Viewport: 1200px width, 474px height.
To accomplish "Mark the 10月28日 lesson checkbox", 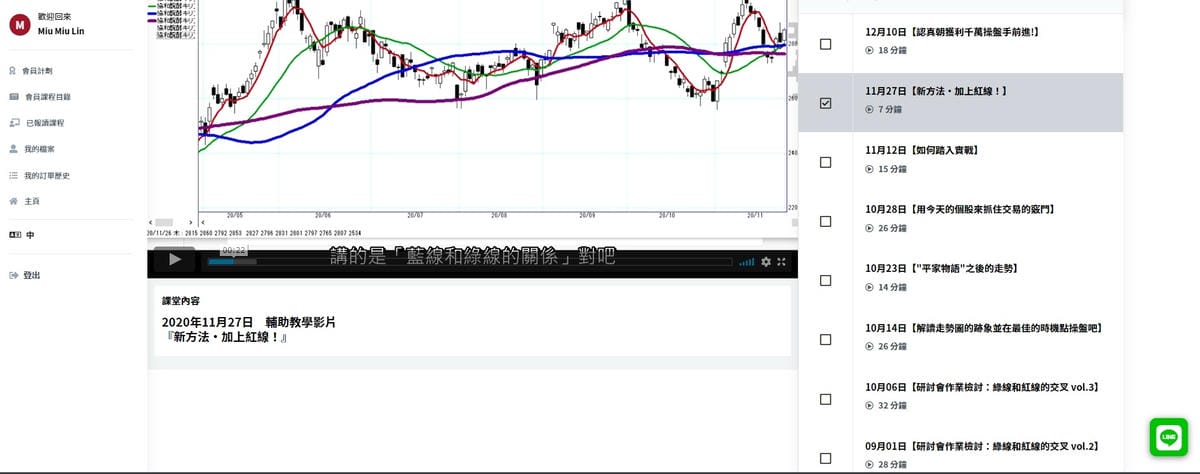I will tap(825, 221).
